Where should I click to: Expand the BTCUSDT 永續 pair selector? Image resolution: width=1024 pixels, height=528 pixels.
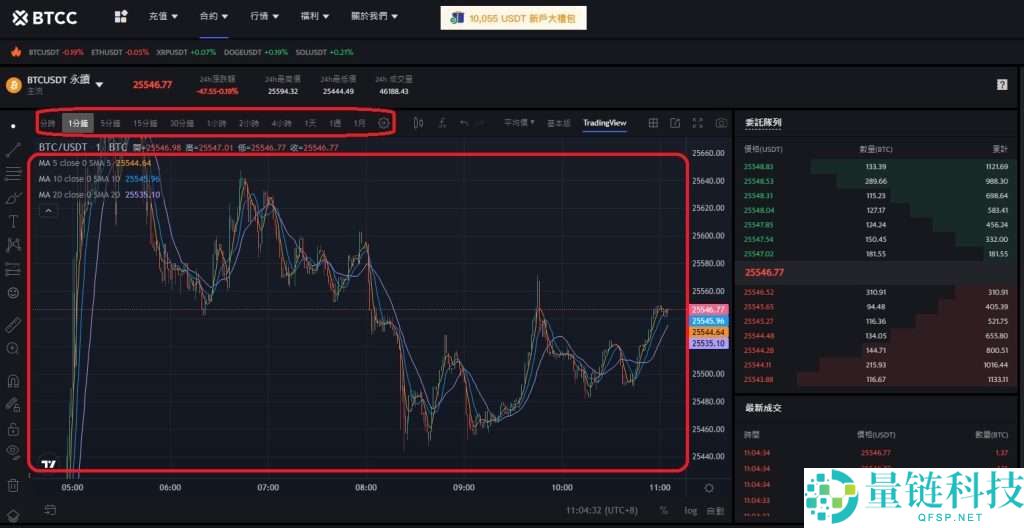coord(99,84)
